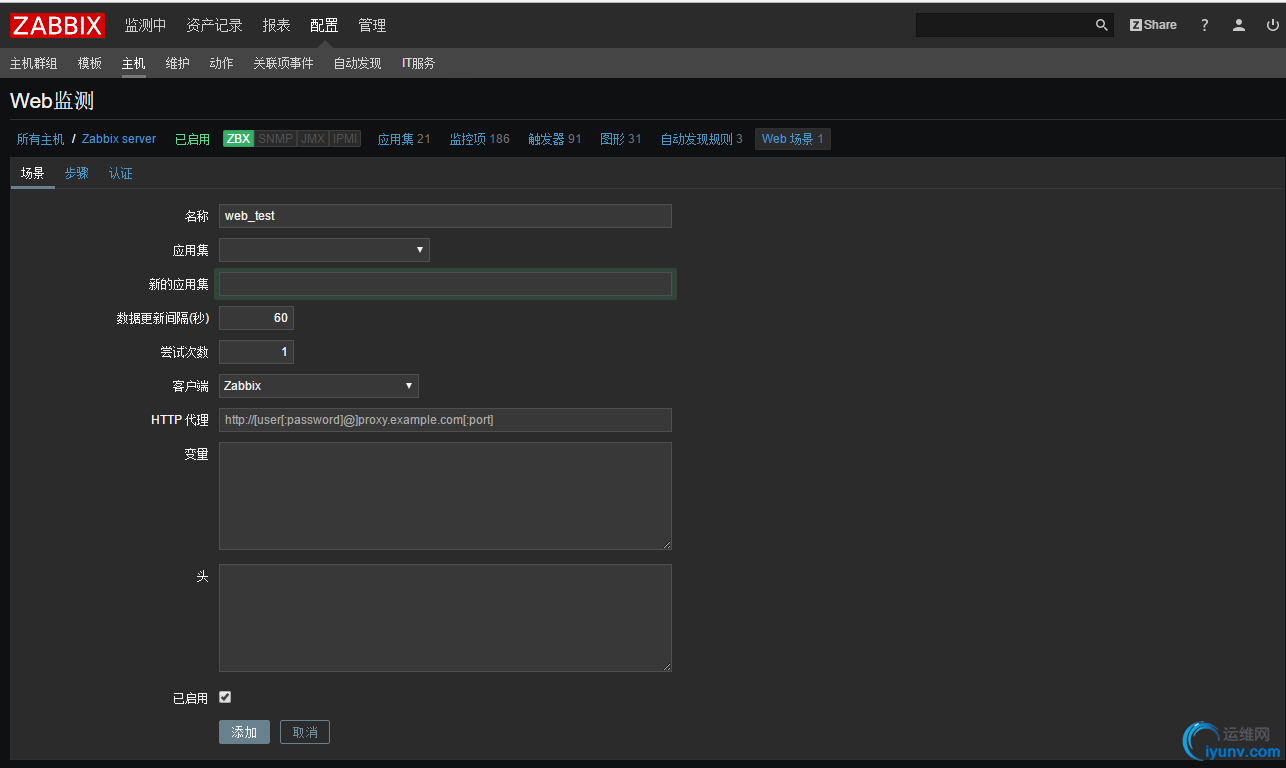This screenshot has height=768, width=1286.
Task: Click the ZBX availability indicator
Action: 238,139
